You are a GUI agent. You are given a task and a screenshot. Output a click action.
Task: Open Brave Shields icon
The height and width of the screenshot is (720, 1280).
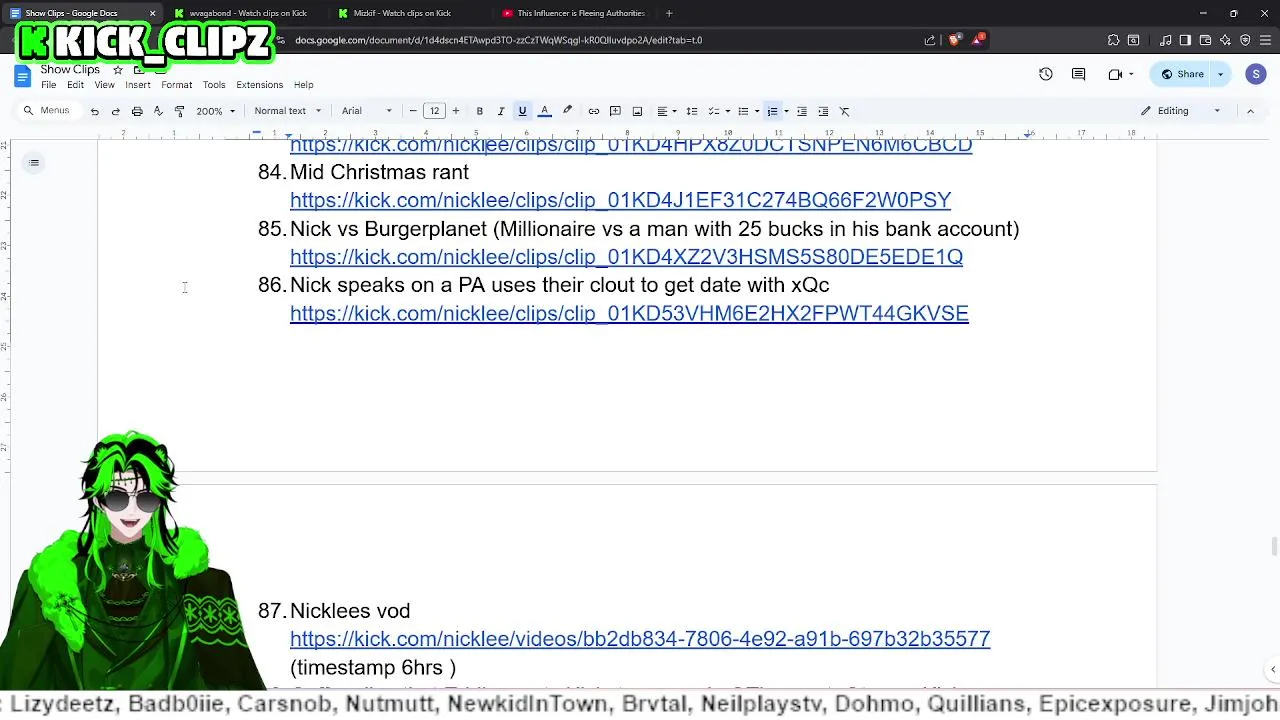[953, 40]
